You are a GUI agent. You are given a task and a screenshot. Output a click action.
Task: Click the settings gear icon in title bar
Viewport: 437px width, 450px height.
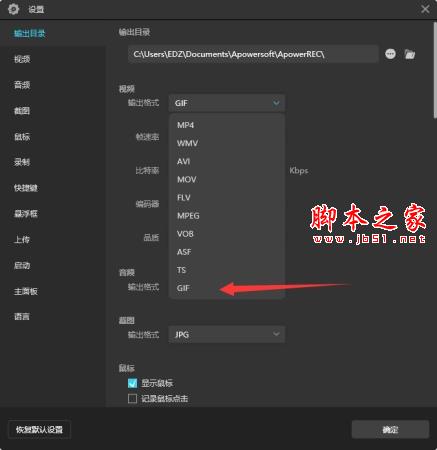pos(13,9)
